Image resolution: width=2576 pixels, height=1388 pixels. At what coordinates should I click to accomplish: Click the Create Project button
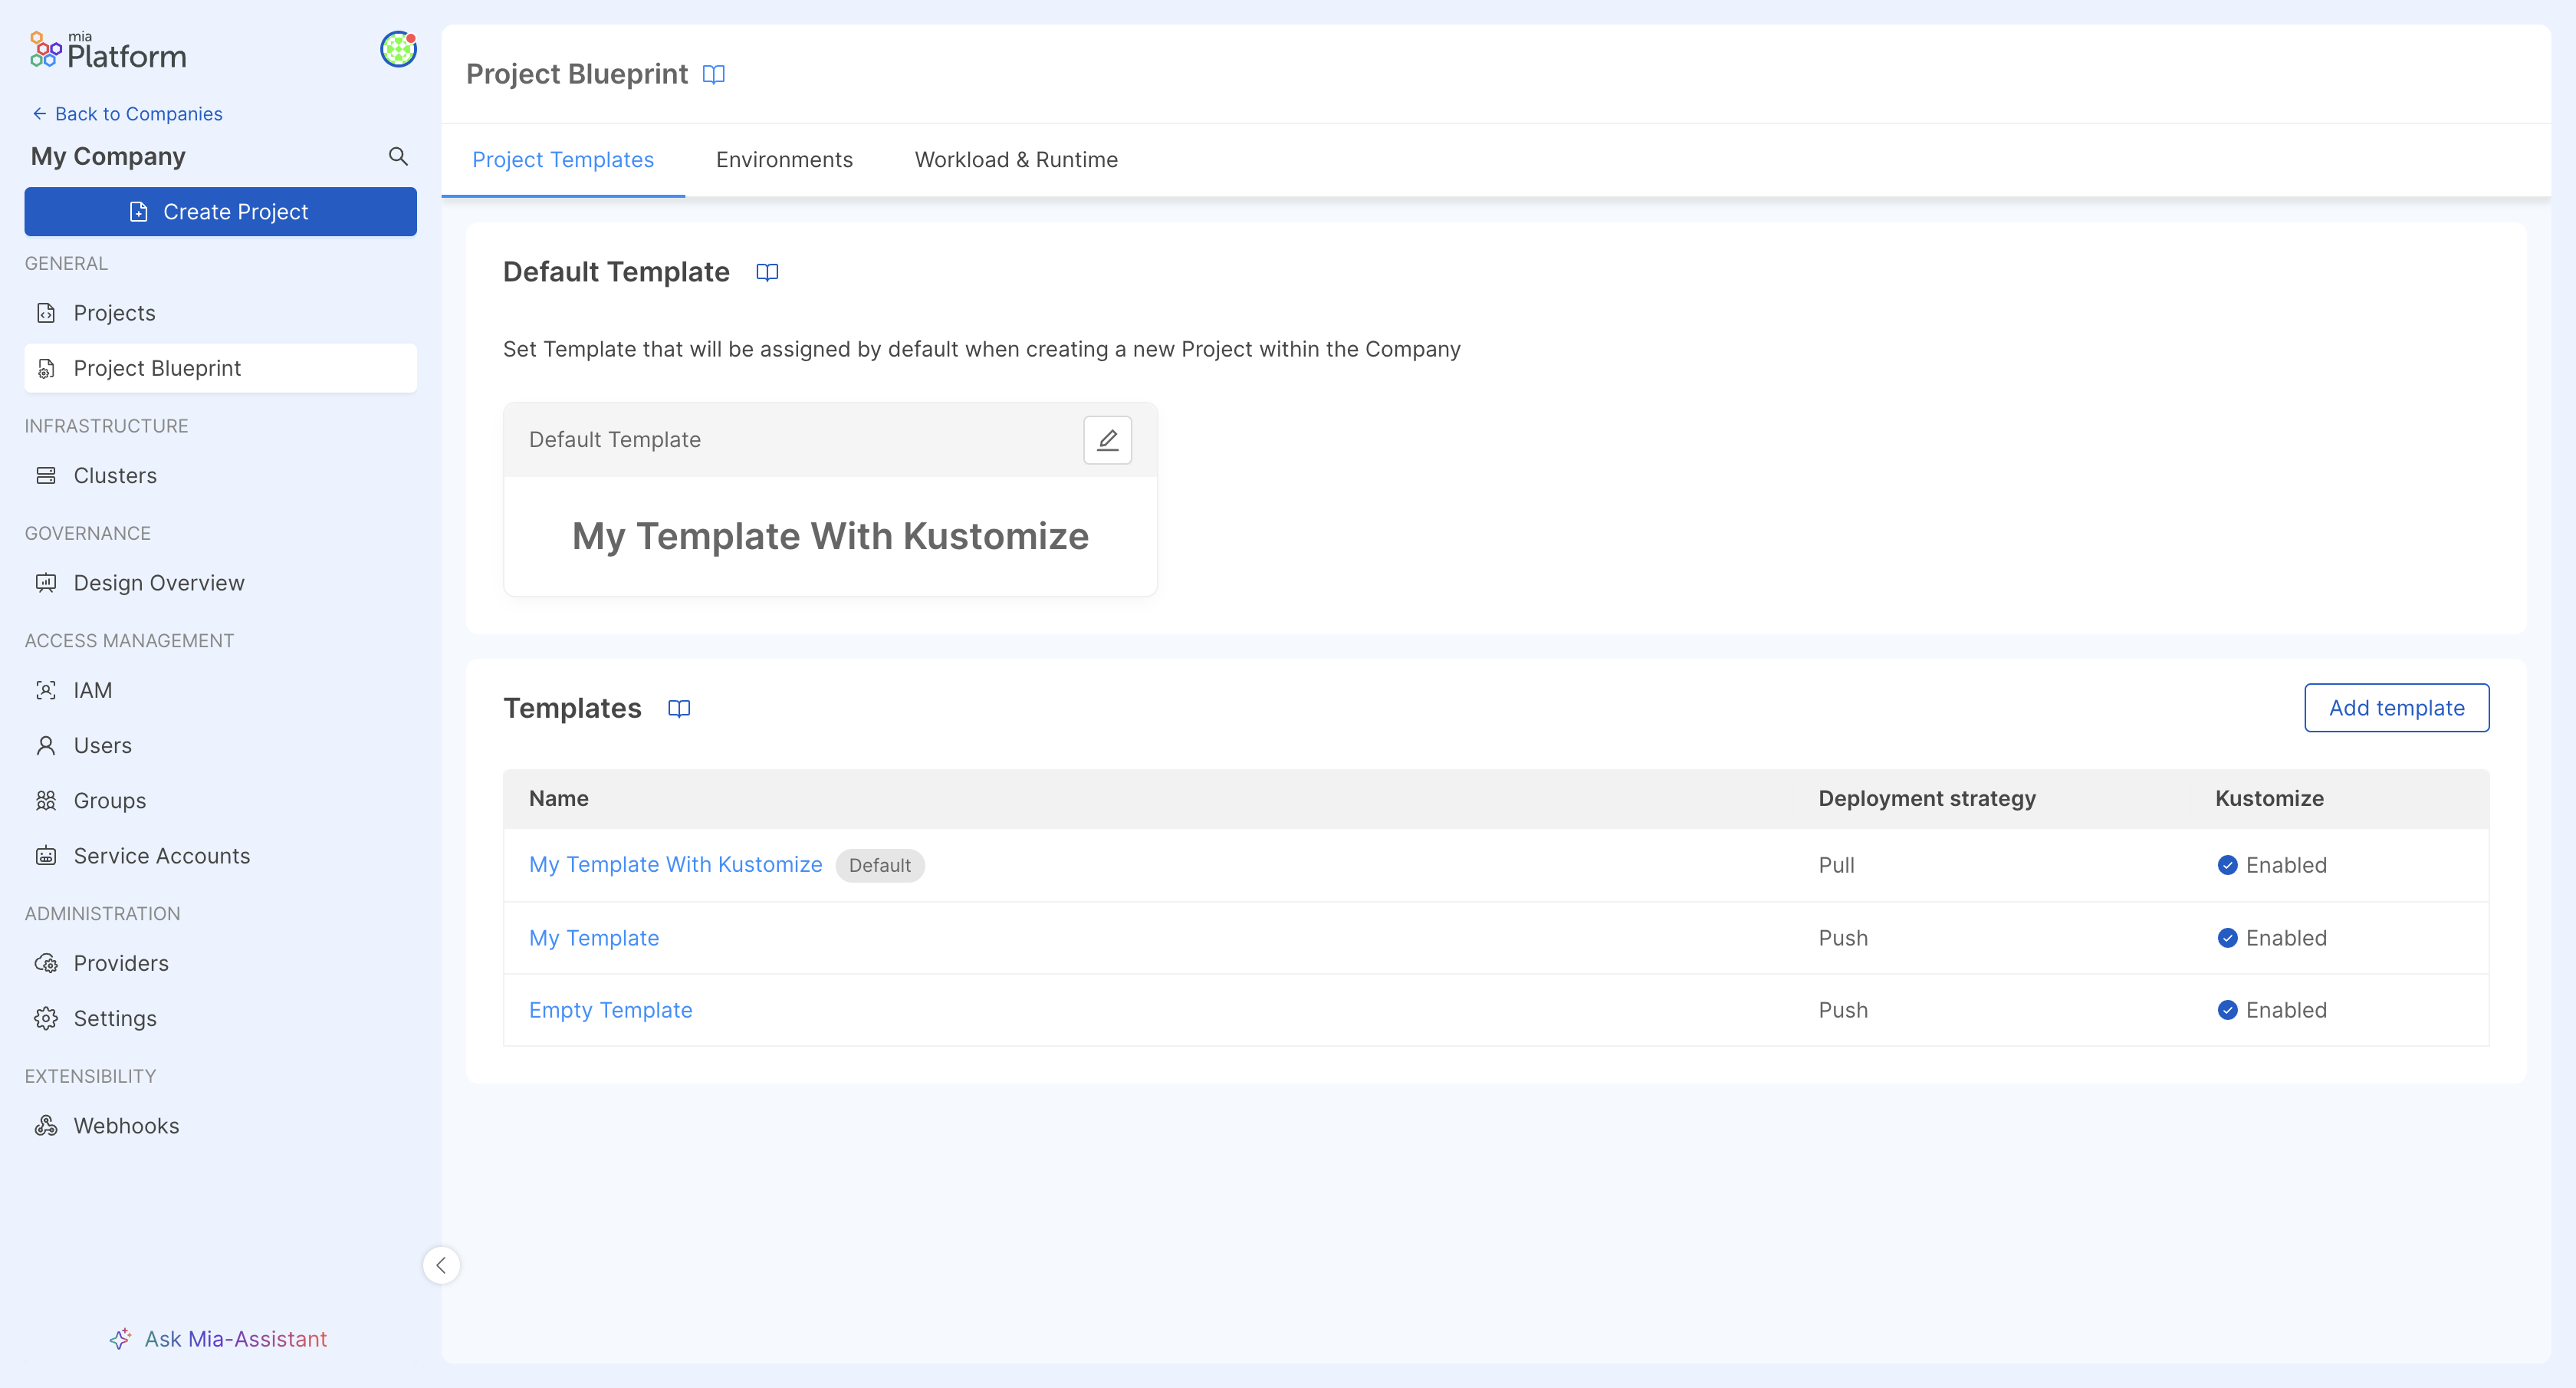pyautogui.click(x=220, y=212)
